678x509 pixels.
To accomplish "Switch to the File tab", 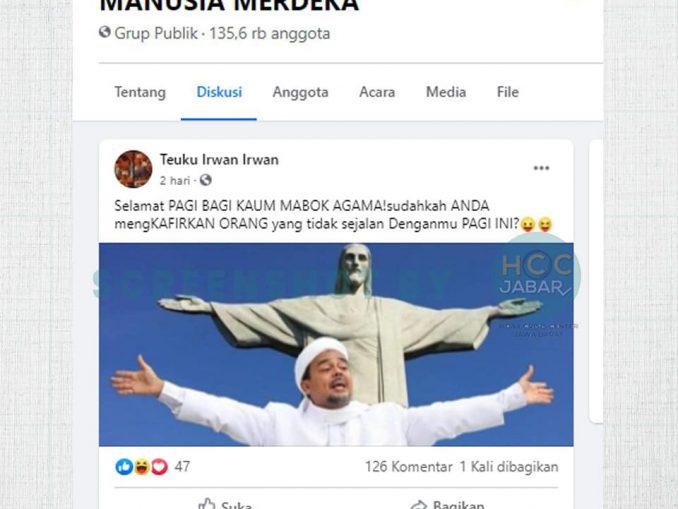I will pos(508,92).
